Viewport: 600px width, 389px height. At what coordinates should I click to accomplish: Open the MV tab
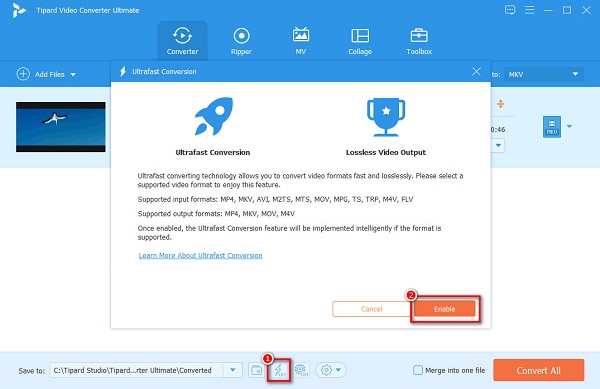(x=301, y=41)
